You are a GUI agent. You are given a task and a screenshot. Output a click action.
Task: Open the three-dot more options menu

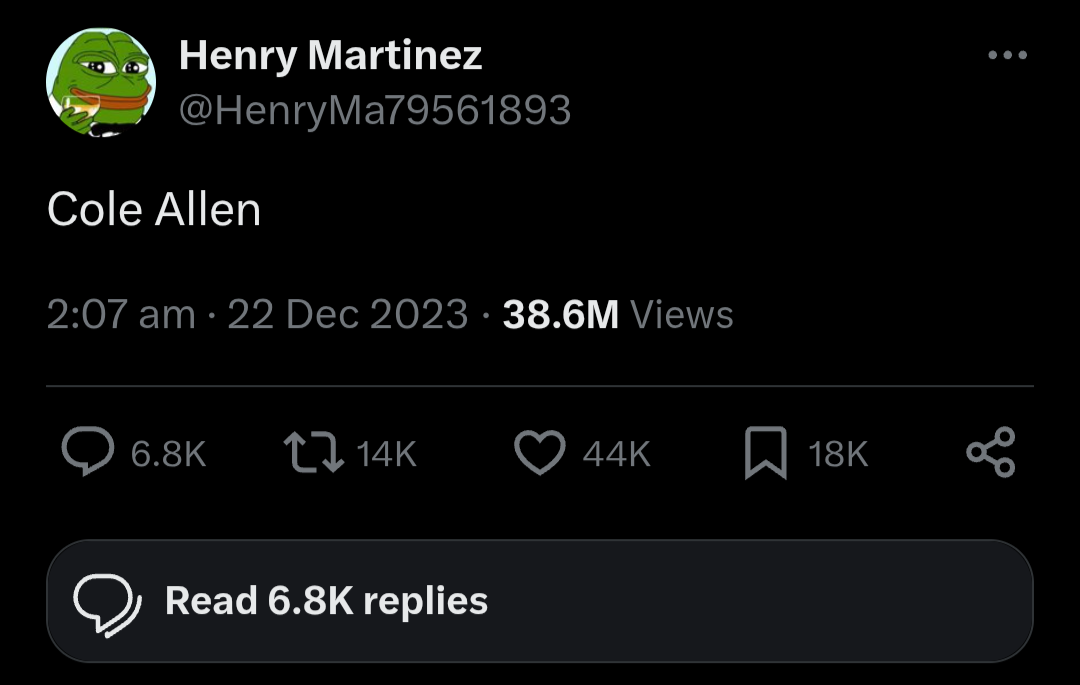tap(1007, 56)
